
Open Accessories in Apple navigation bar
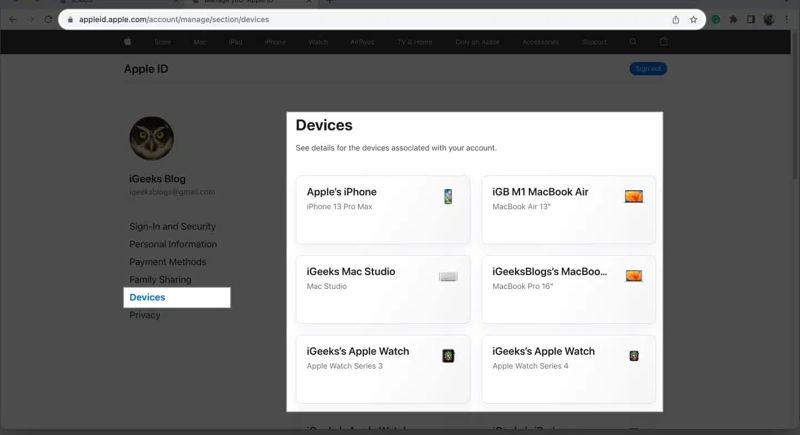tap(540, 42)
